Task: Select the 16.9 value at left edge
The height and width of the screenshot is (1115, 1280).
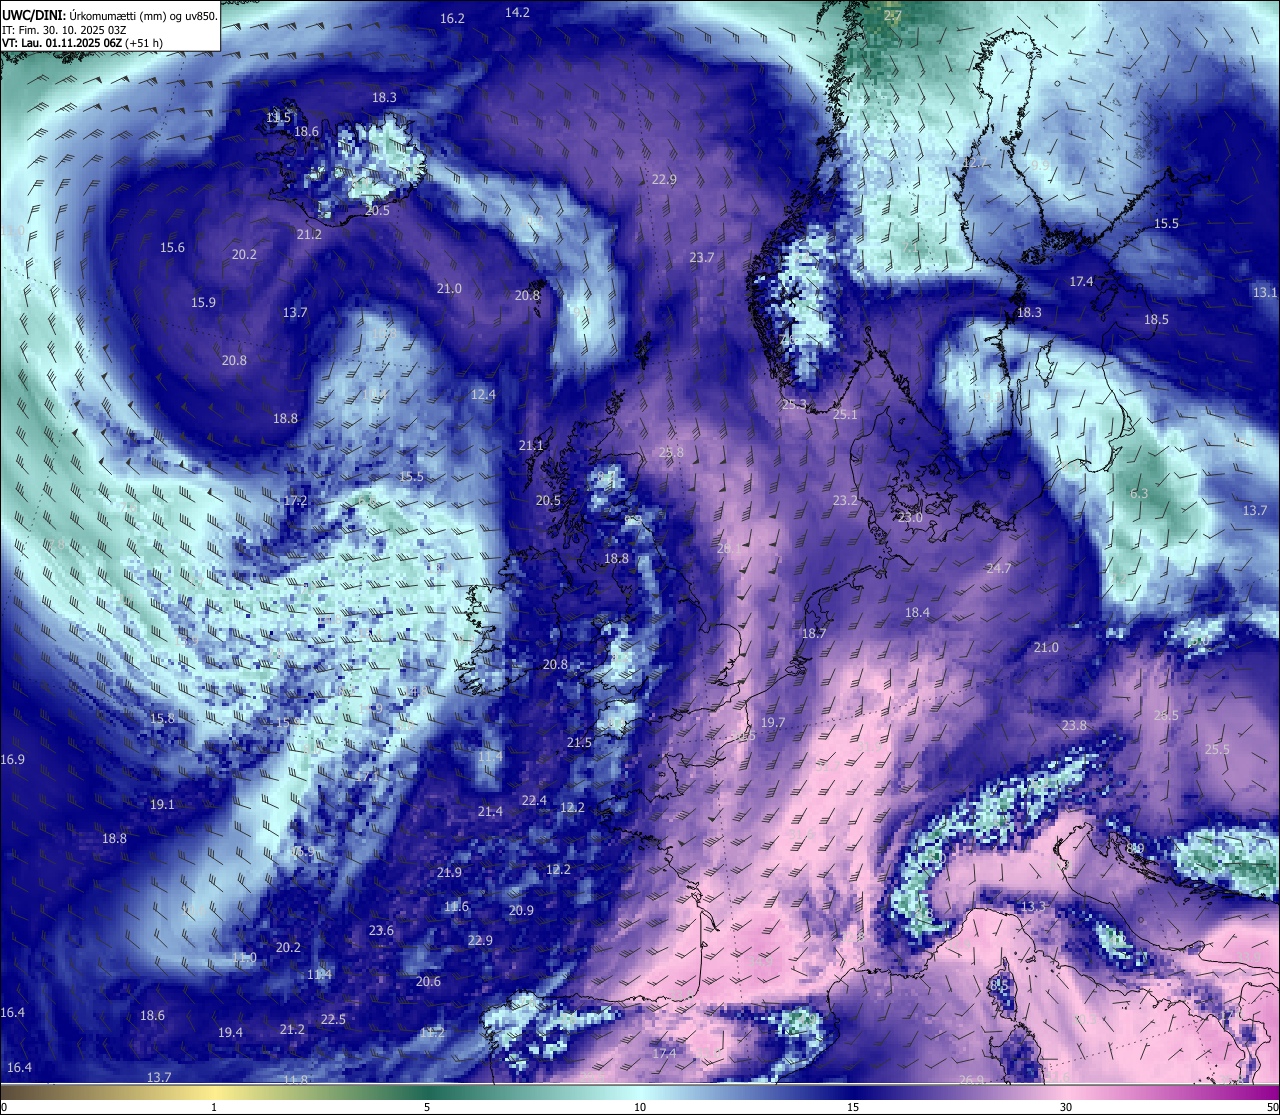Action: click(x=12, y=759)
